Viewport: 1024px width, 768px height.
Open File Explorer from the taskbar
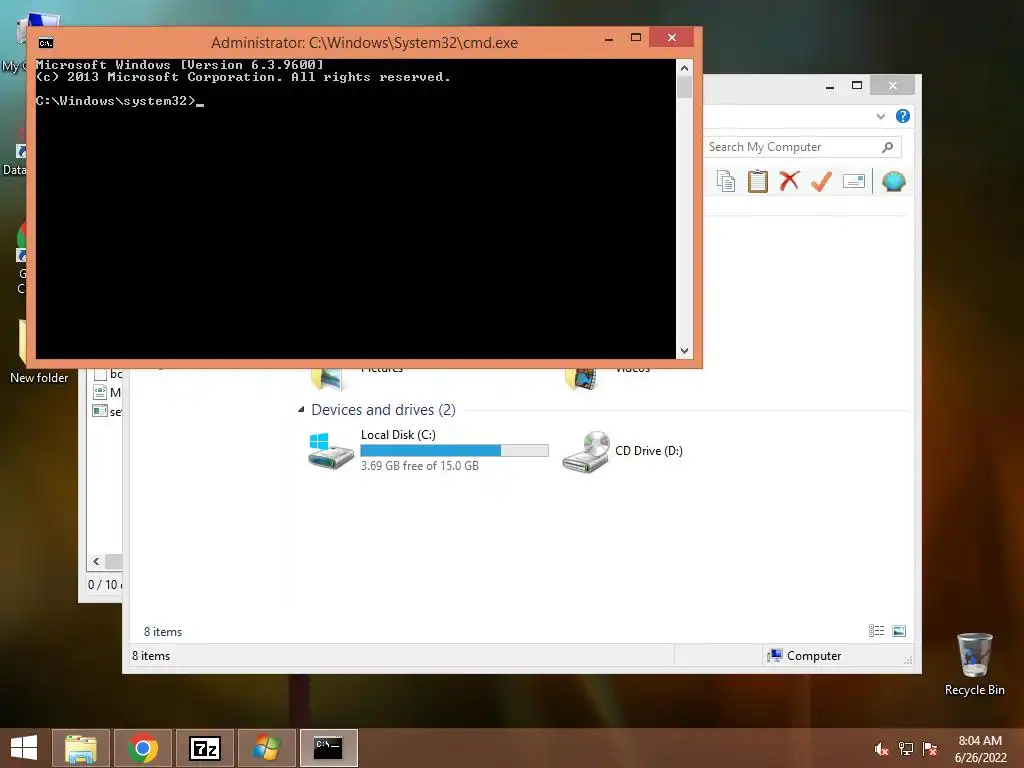[81, 748]
